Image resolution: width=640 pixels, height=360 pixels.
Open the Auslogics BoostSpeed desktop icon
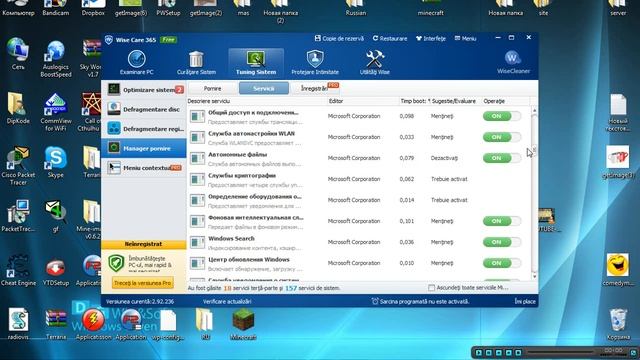click(56, 58)
